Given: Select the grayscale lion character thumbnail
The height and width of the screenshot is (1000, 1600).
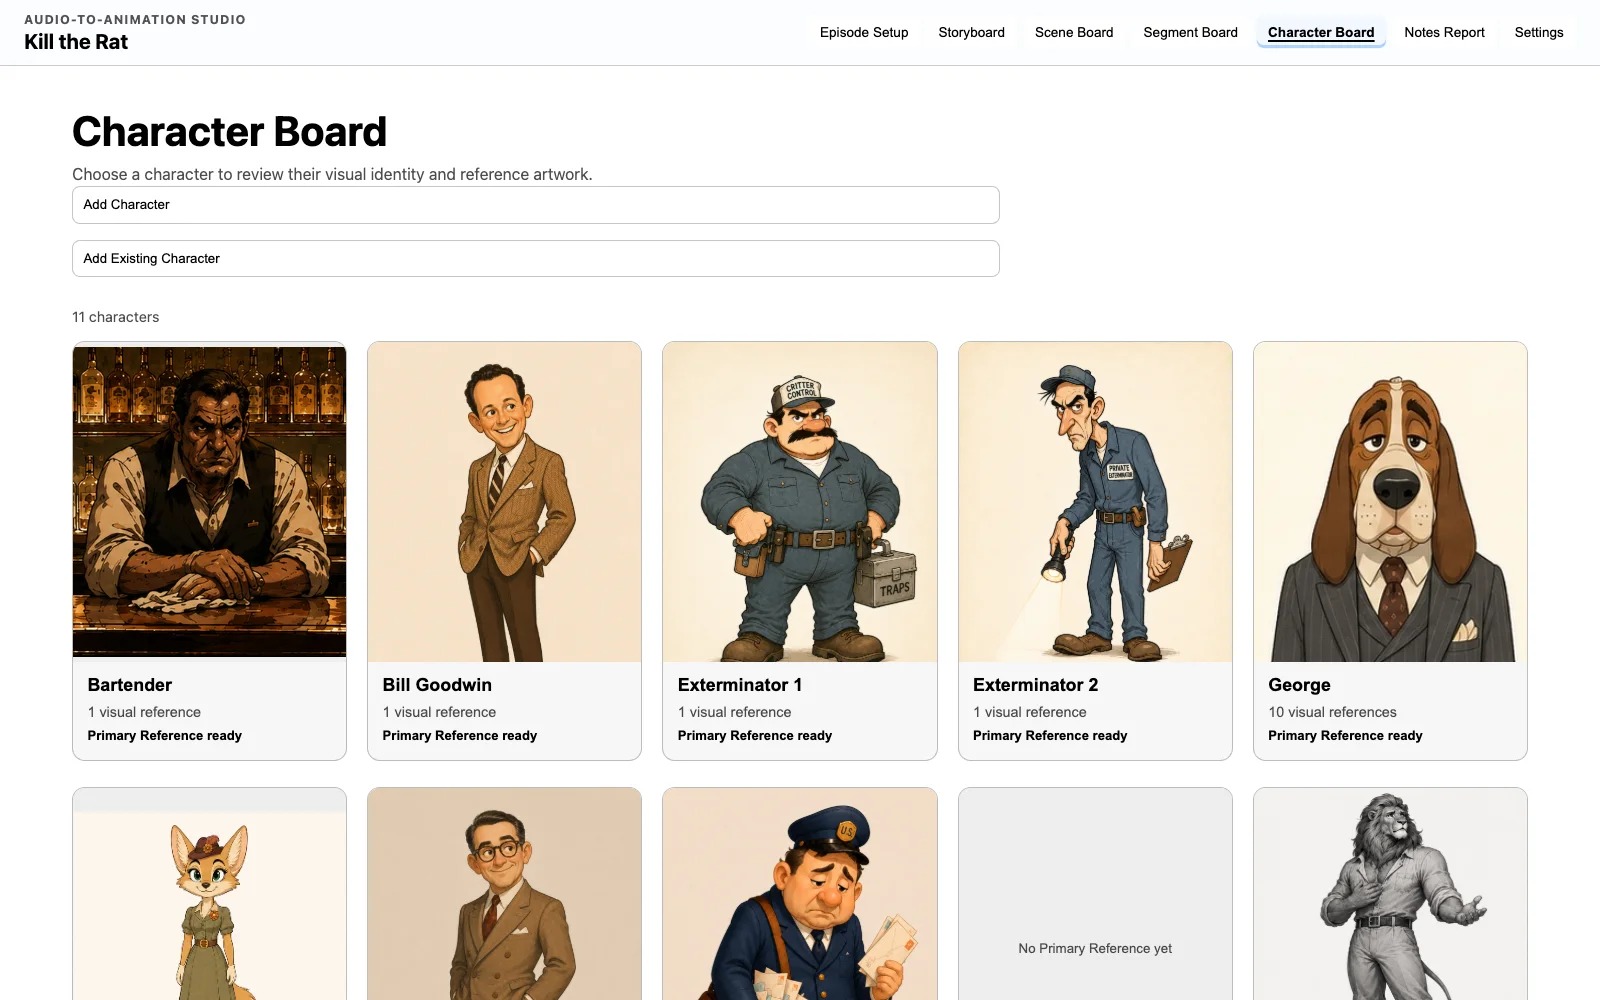Looking at the screenshot, I should [1390, 895].
